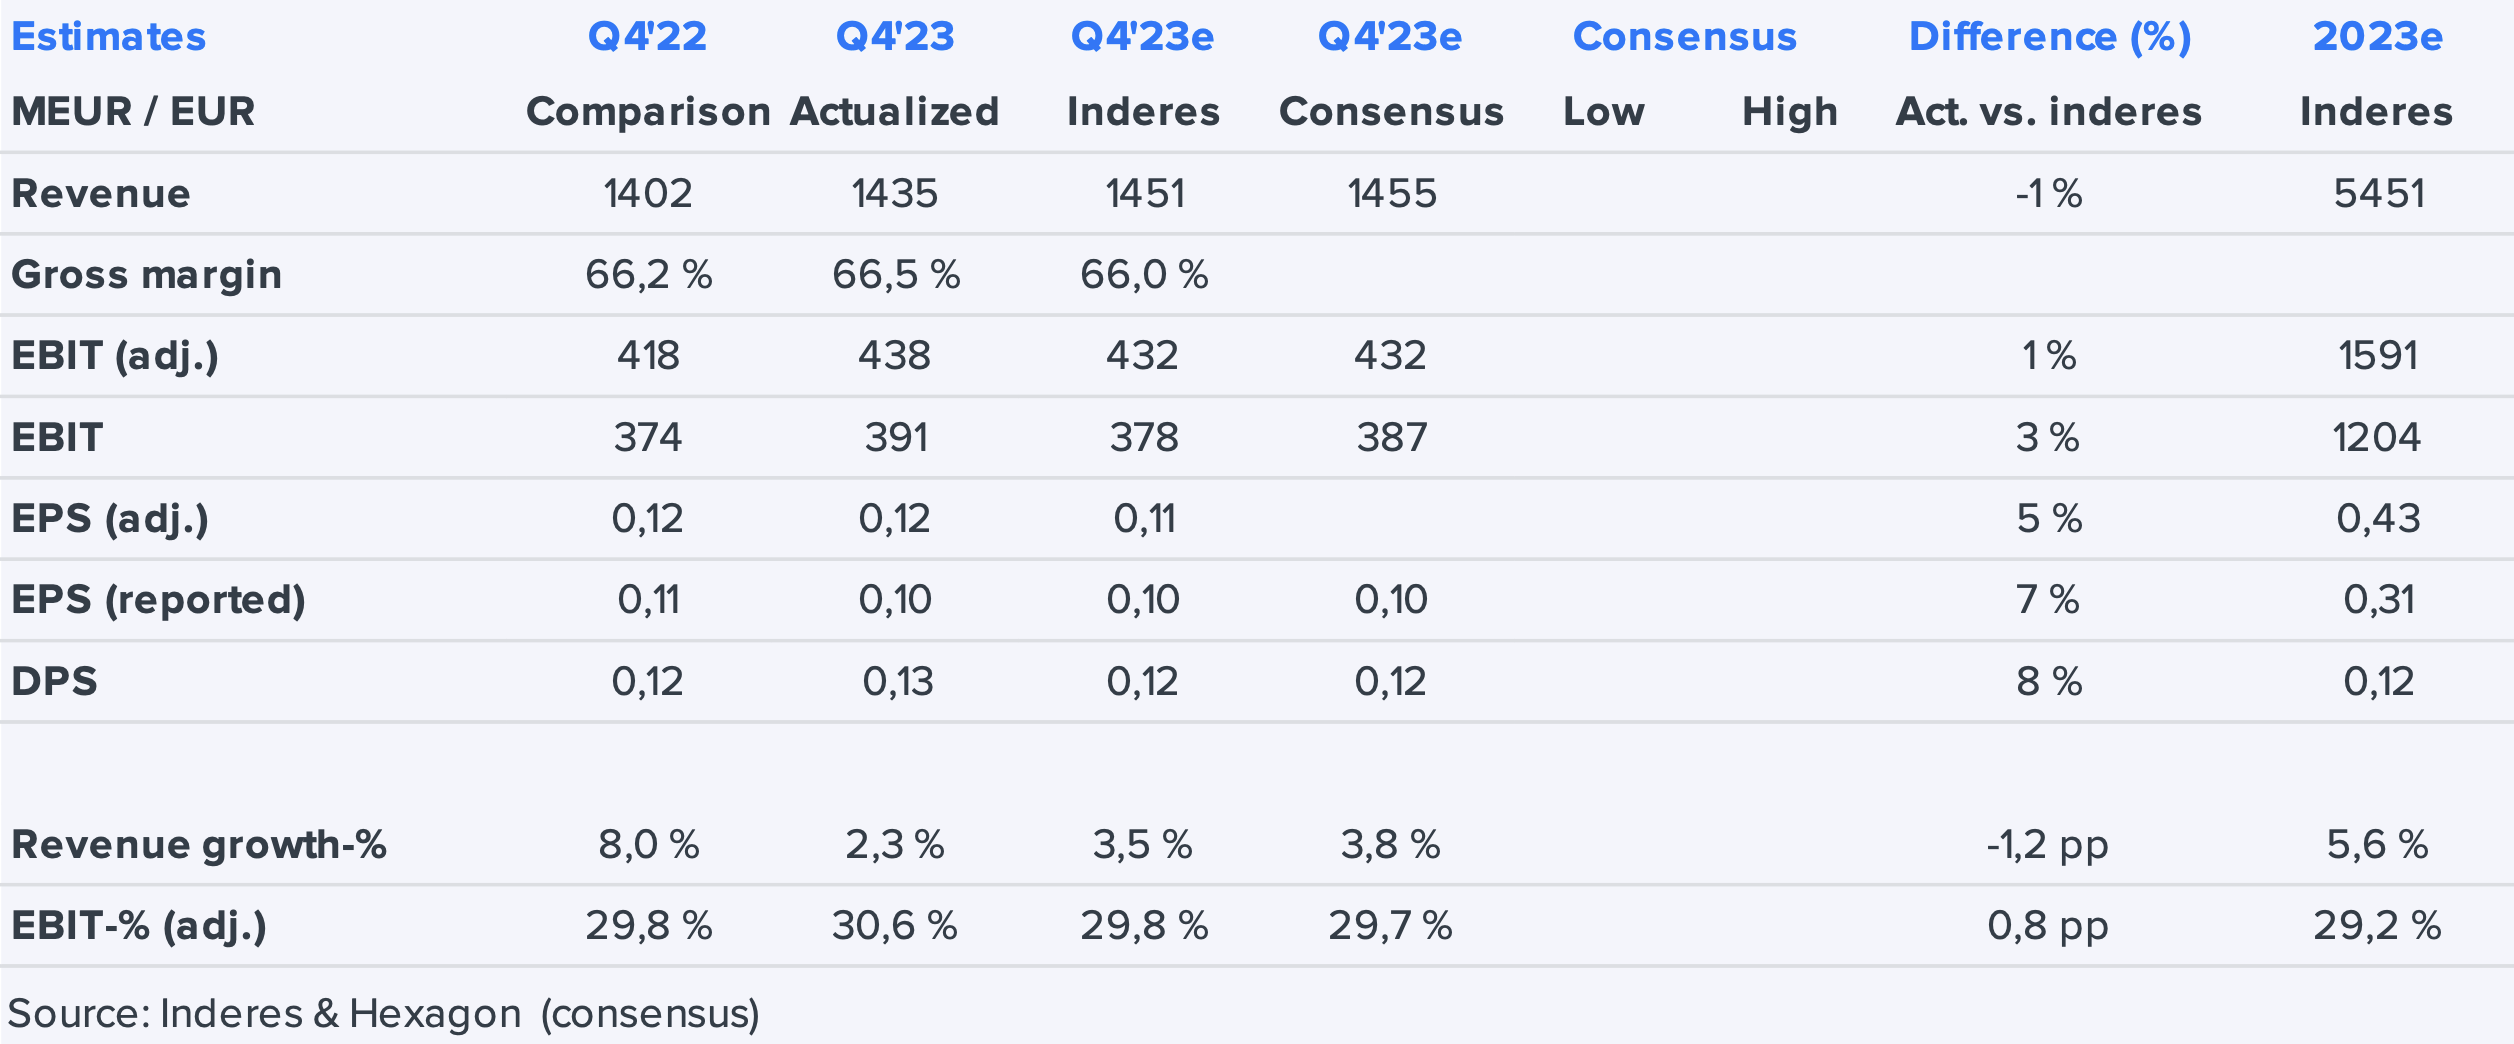
Task: Click the Act. vs. inderes sub-header
Action: (x=2048, y=111)
